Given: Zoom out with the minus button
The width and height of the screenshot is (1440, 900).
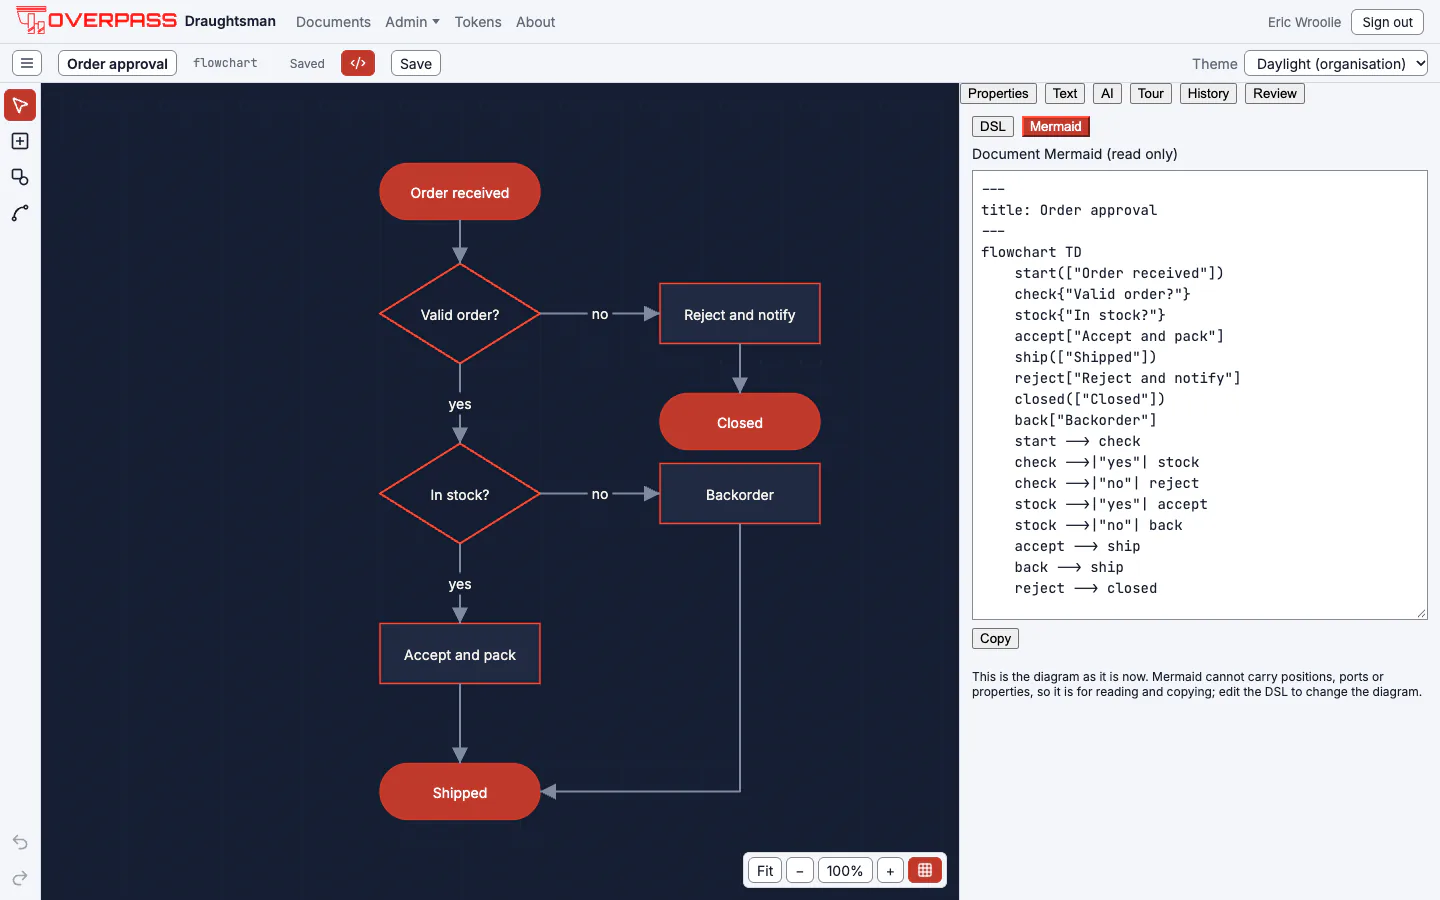Looking at the screenshot, I should [x=800, y=870].
